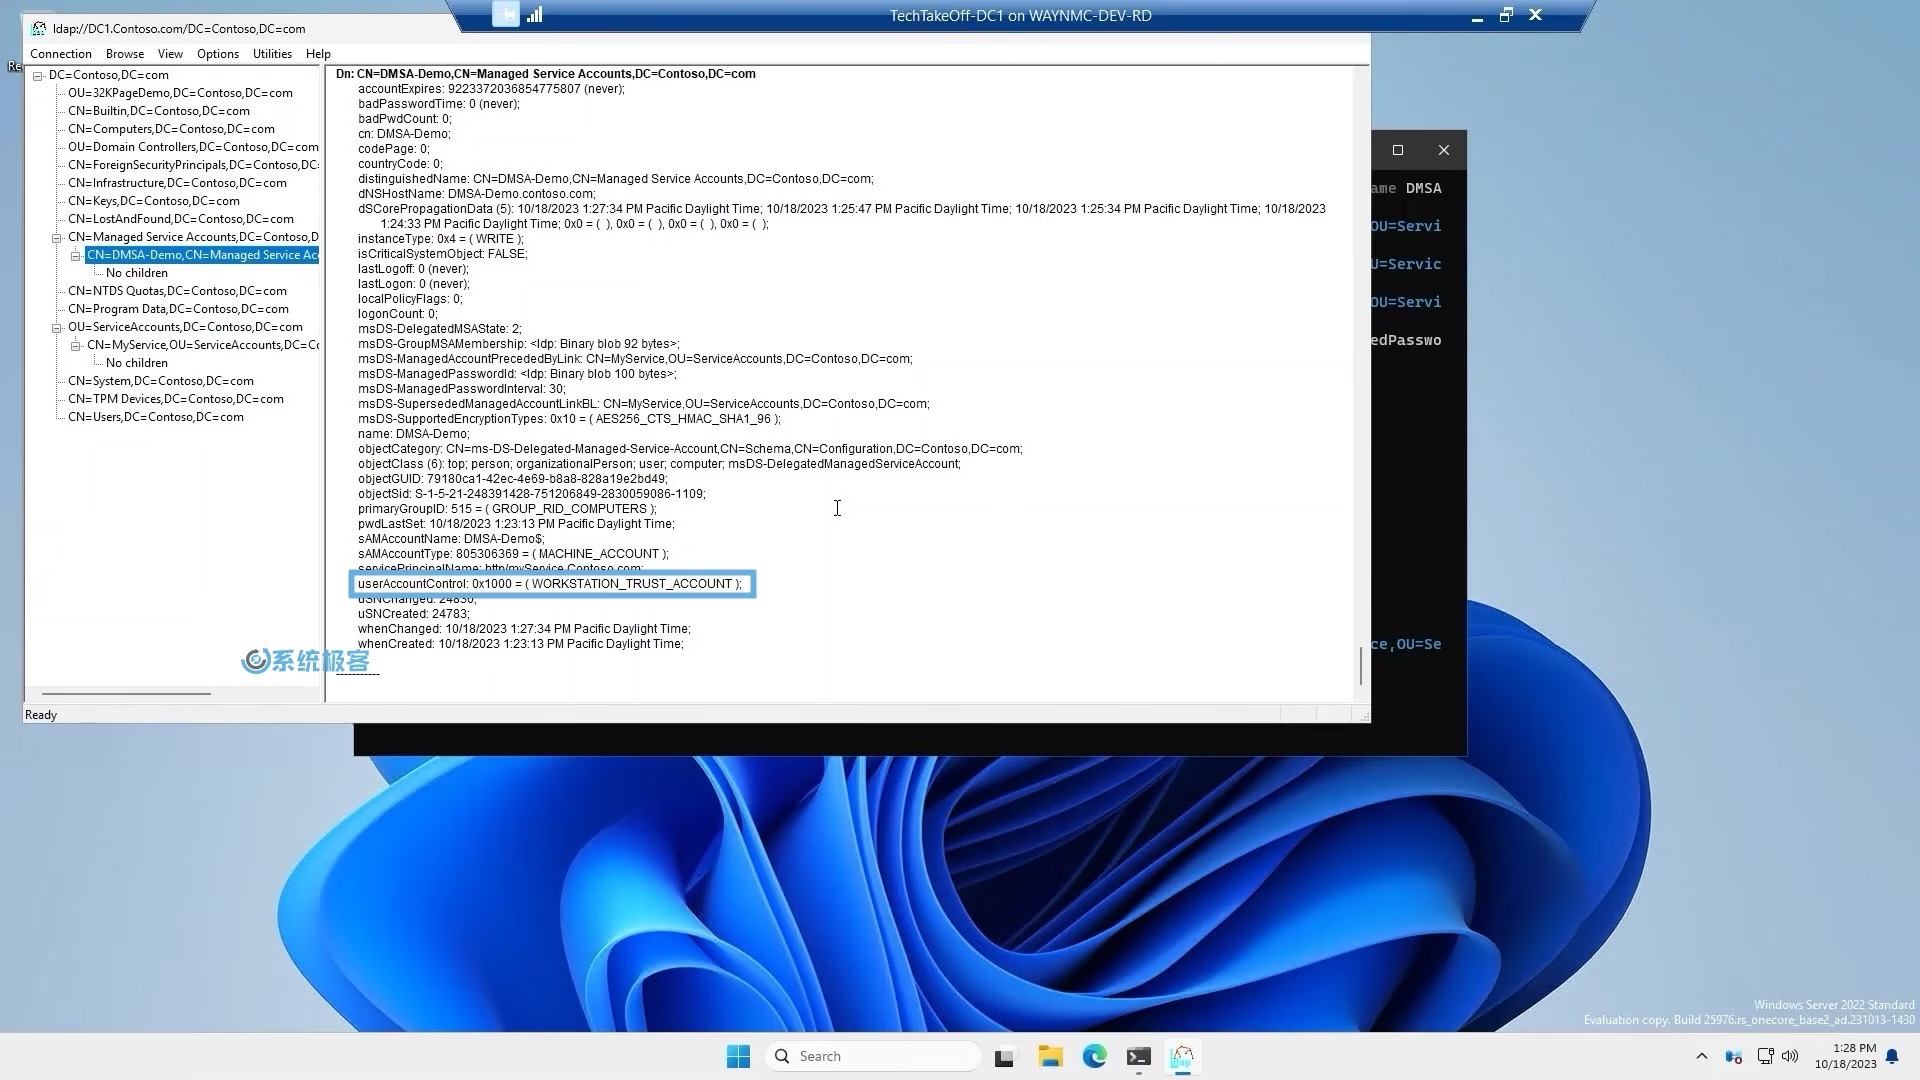Select CN=System,DC=Contoso,DC=com entry
This screenshot has width=1920, height=1080.
(161, 381)
